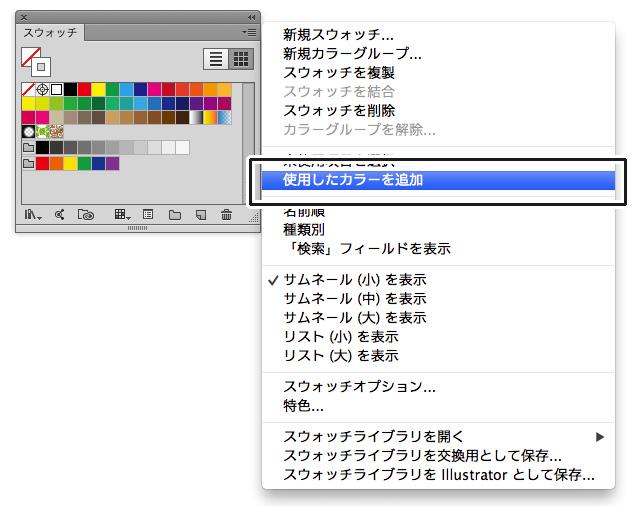Choose 特色... menu item
The width and height of the screenshot is (642, 506).
[303, 406]
